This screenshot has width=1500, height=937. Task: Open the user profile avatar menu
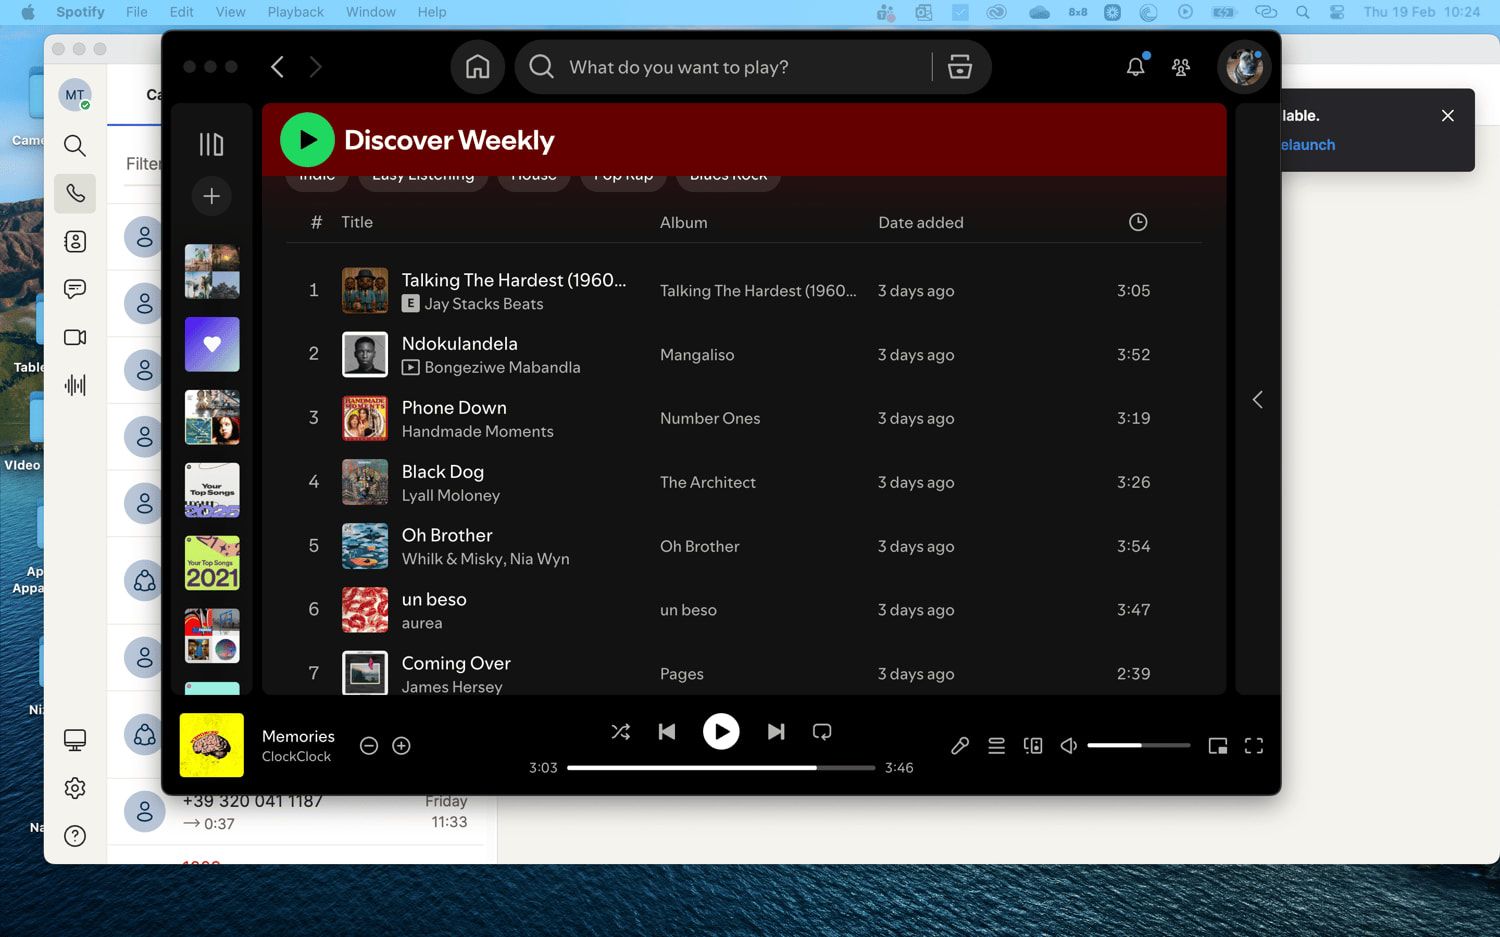click(1244, 67)
